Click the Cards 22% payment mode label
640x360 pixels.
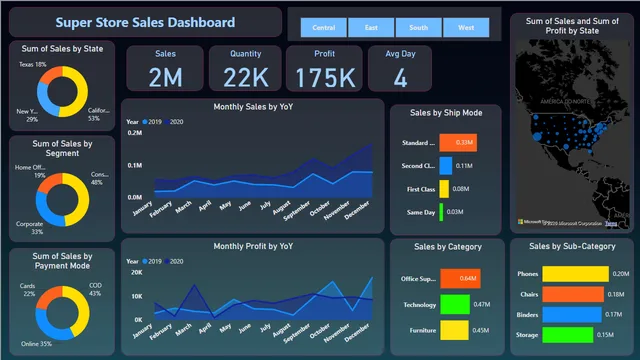[28, 290]
